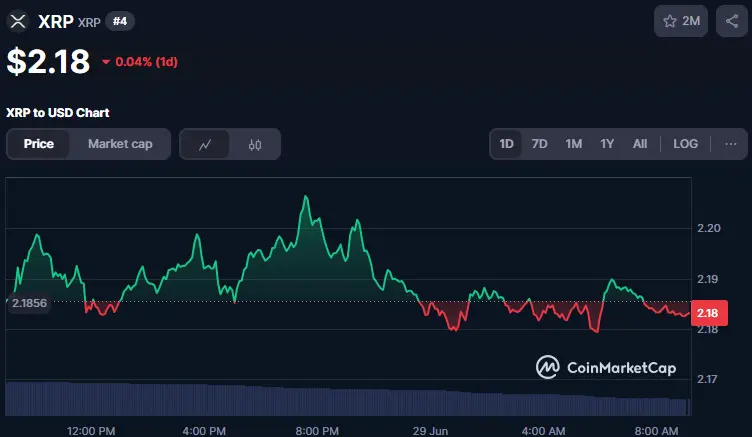Viewport: 752px width, 437px height.
Task: Click the 8:00 AM time axis label
Action: 656,431
